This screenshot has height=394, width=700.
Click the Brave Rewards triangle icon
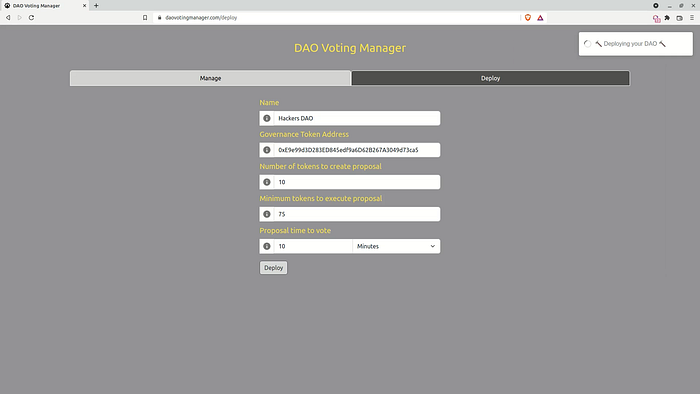(540, 18)
